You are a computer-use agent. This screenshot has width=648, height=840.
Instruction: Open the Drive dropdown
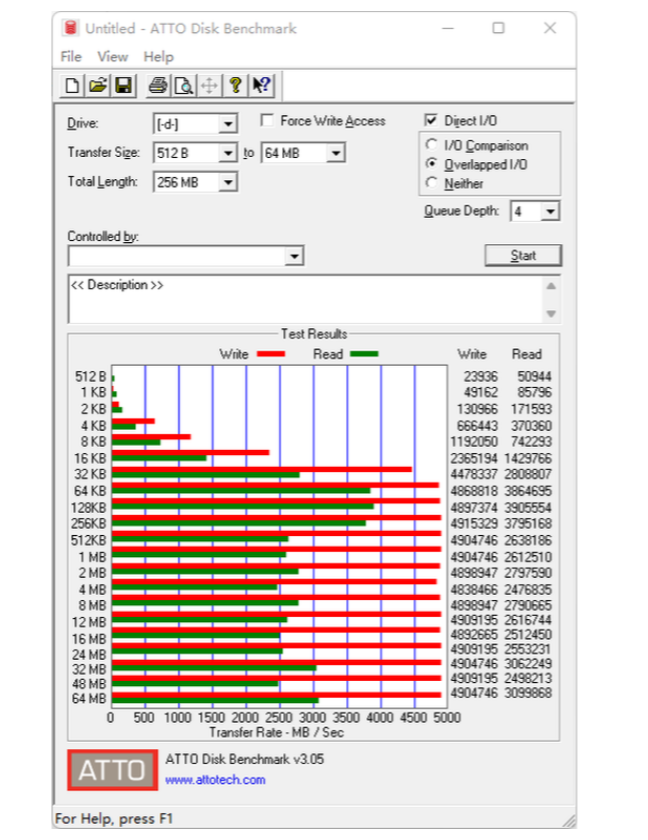pyautogui.click(x=228, y=124)
